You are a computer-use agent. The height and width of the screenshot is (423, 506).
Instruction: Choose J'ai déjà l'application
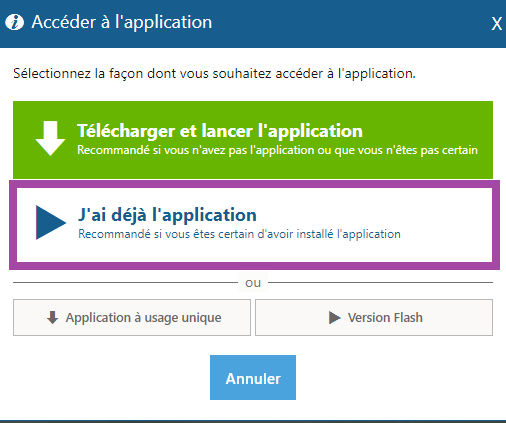point(254,225)
